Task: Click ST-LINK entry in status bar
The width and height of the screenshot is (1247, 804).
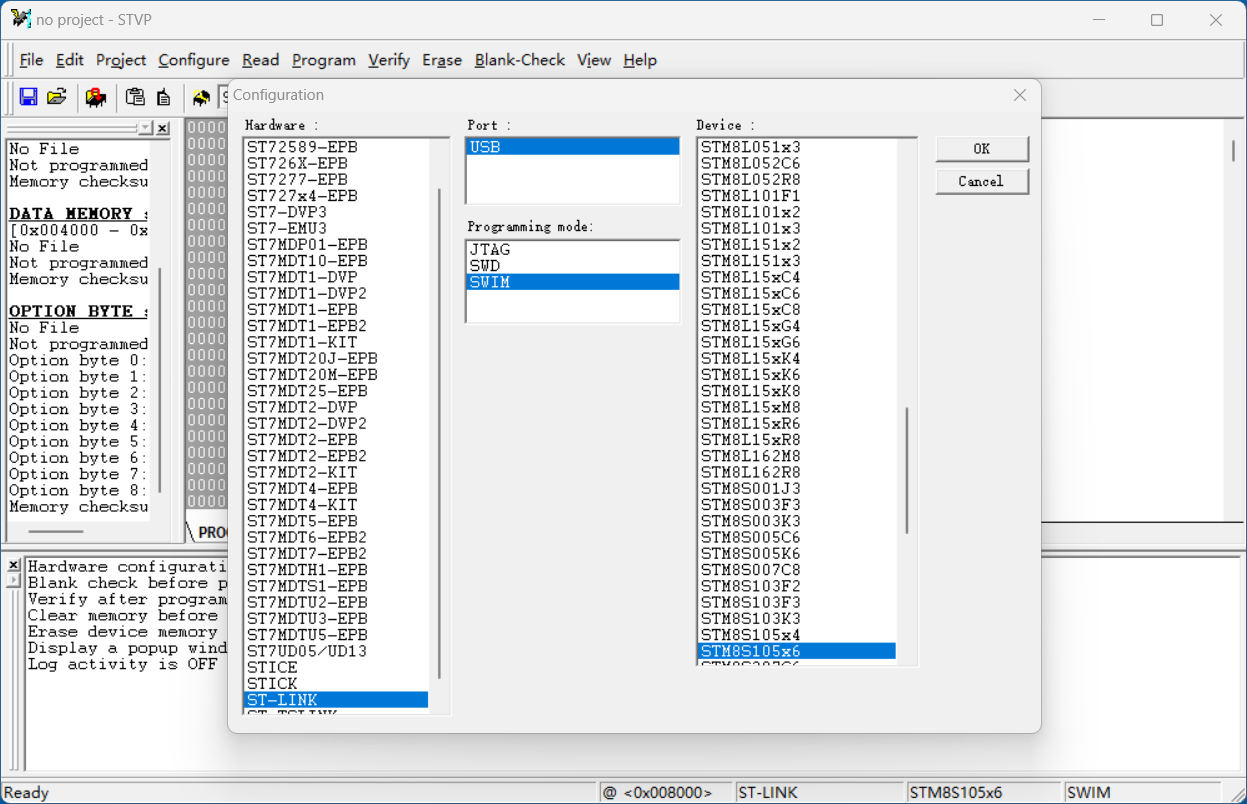Action: (x=819, y=793)
